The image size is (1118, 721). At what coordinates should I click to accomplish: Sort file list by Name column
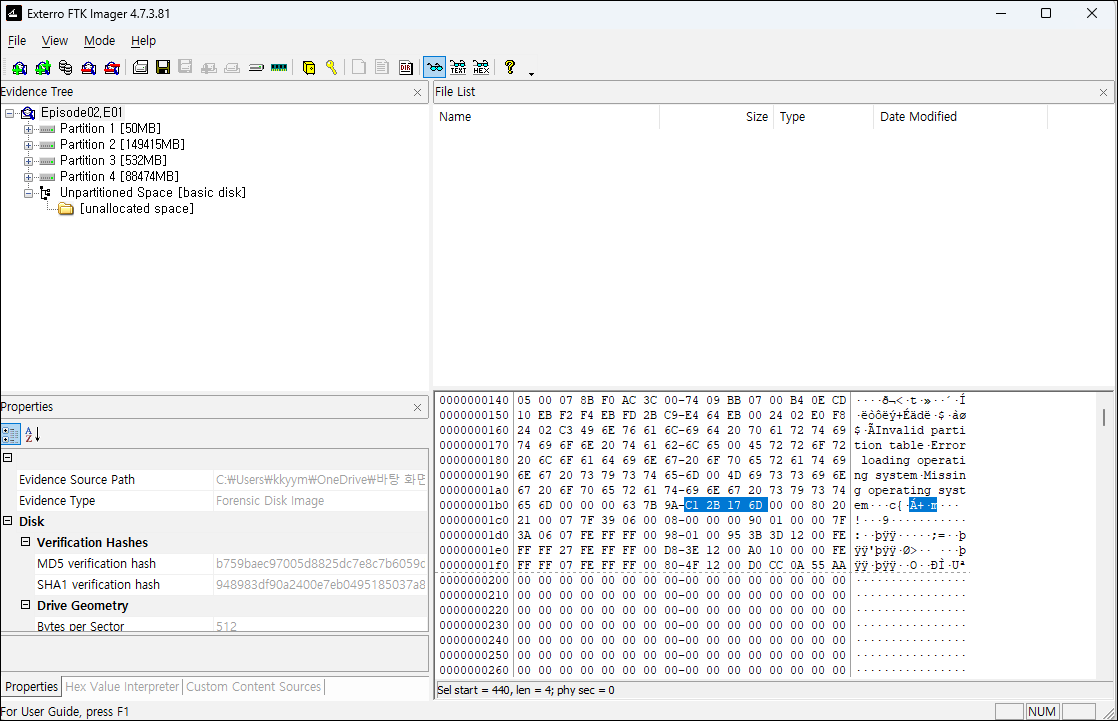pyautogui.click(x=546, y=117)
